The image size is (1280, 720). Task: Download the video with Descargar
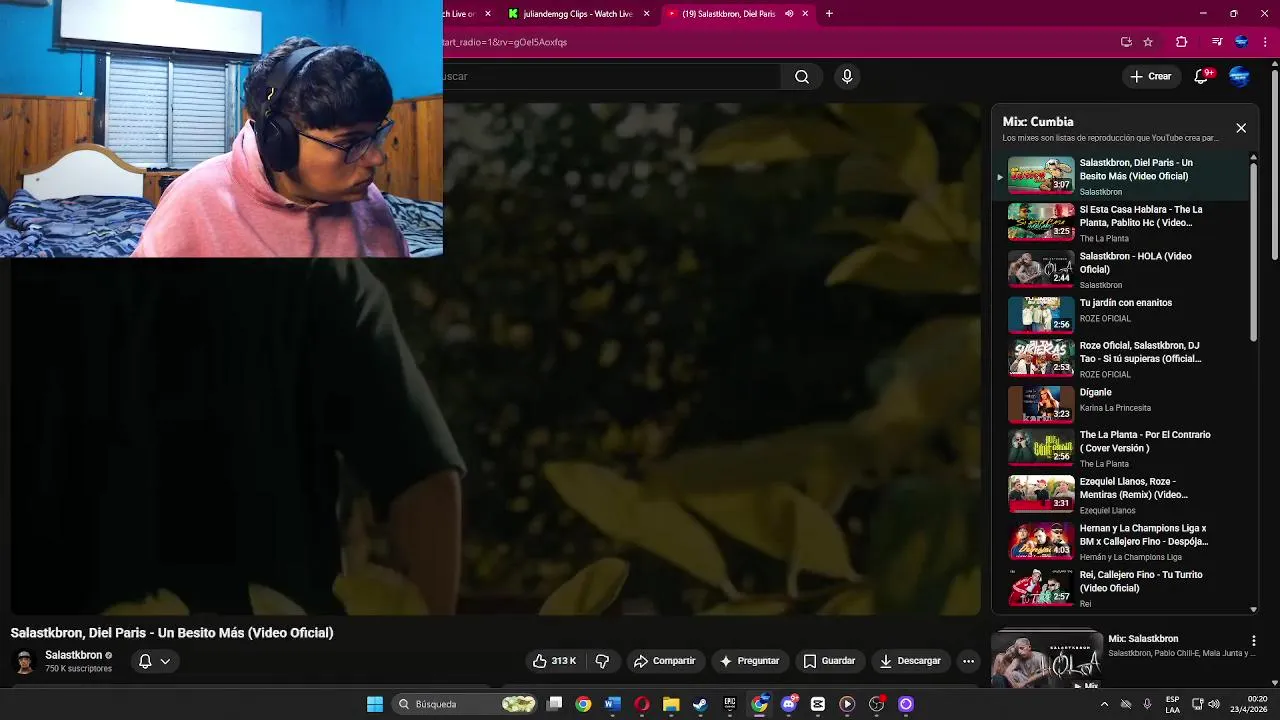(910, 661)
